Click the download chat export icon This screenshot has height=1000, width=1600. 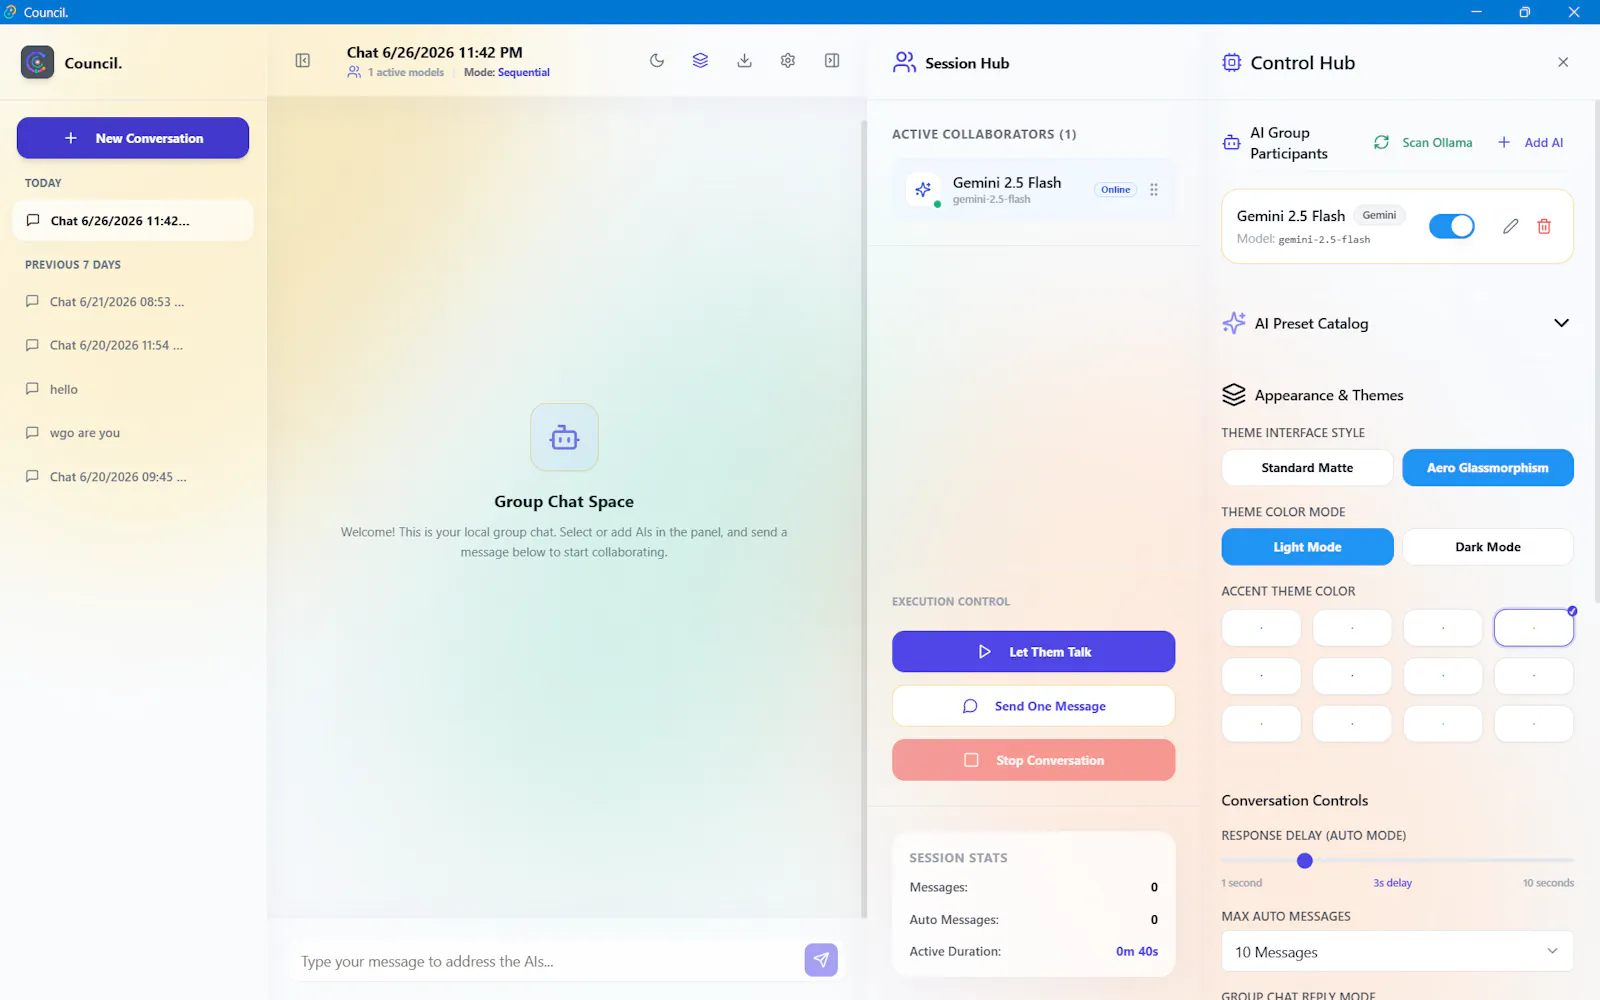[x=744, y=61]
